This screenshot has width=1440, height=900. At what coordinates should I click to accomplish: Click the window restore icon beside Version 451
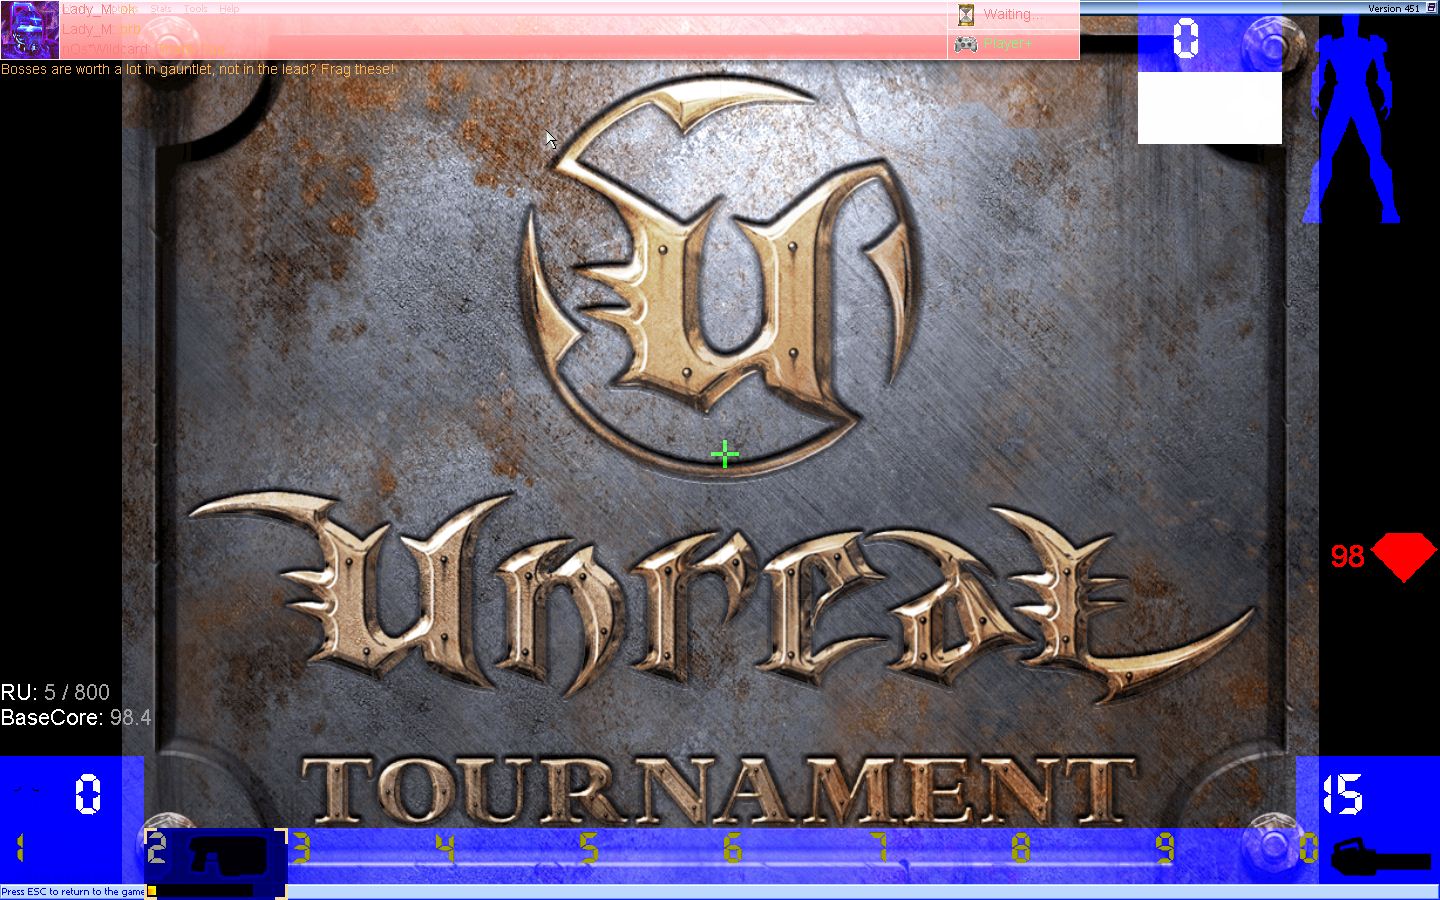1431,8
